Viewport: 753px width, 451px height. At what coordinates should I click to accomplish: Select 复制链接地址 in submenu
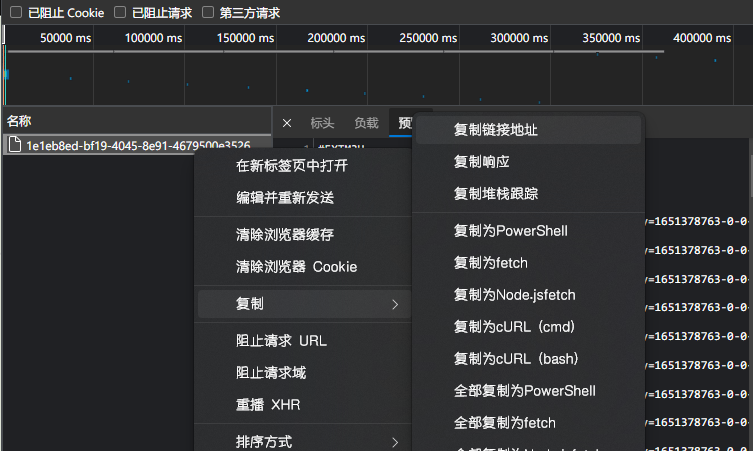tap(496, 130)
